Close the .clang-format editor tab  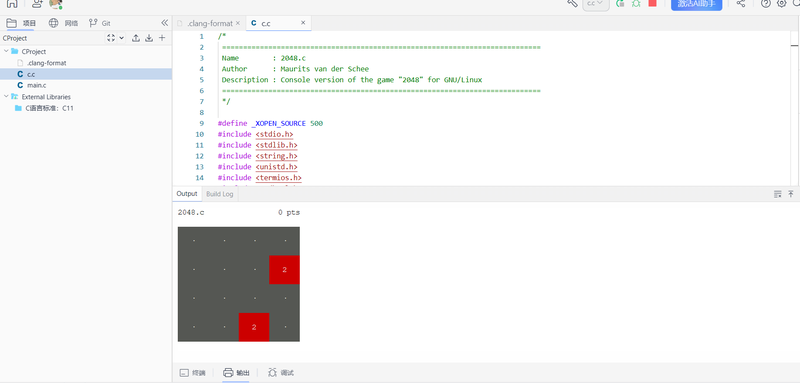coord(238,23)
